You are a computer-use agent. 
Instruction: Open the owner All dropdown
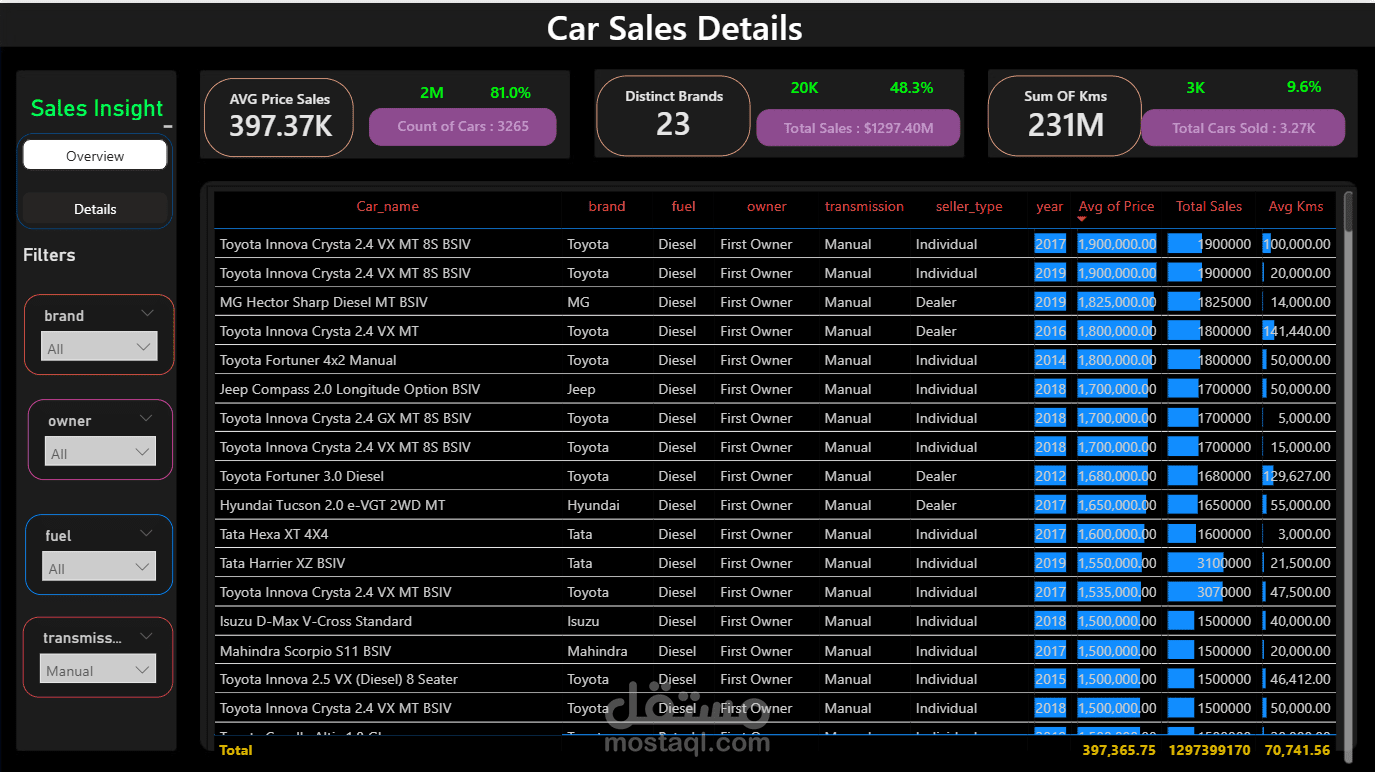click(99, 452)
